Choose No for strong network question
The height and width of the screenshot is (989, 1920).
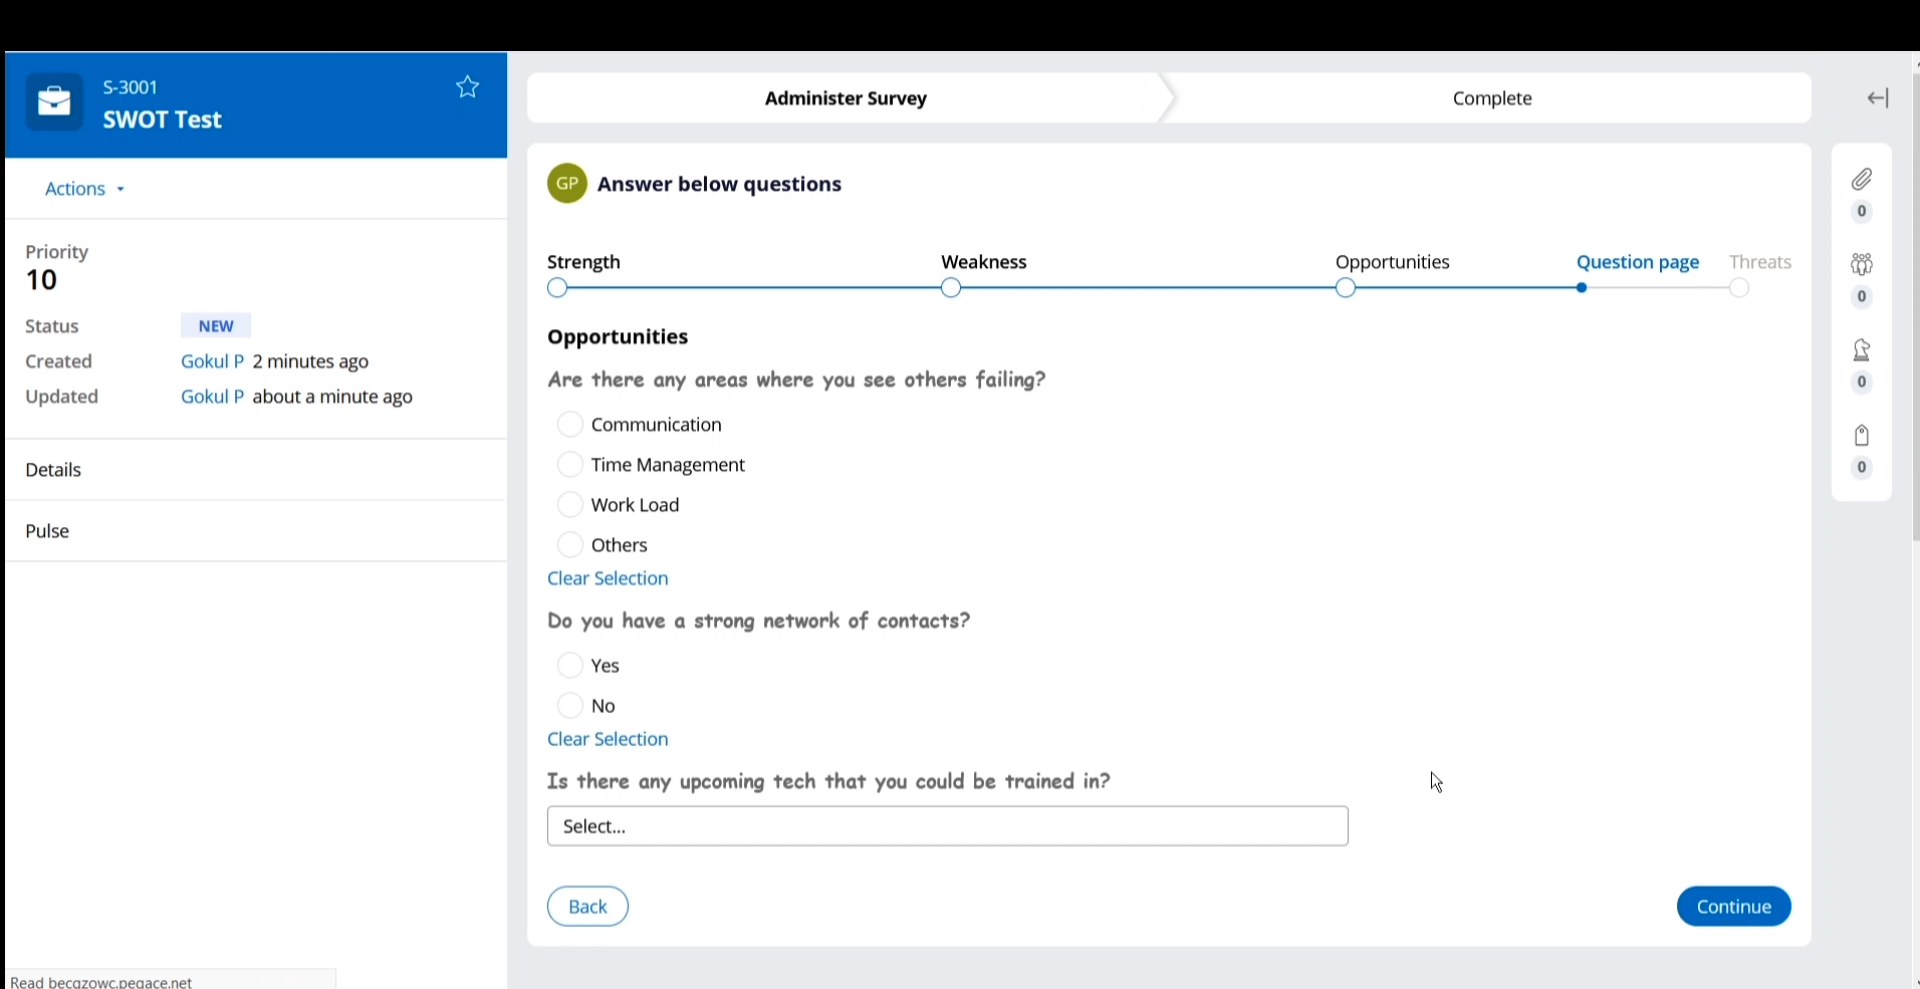(570, 706)
